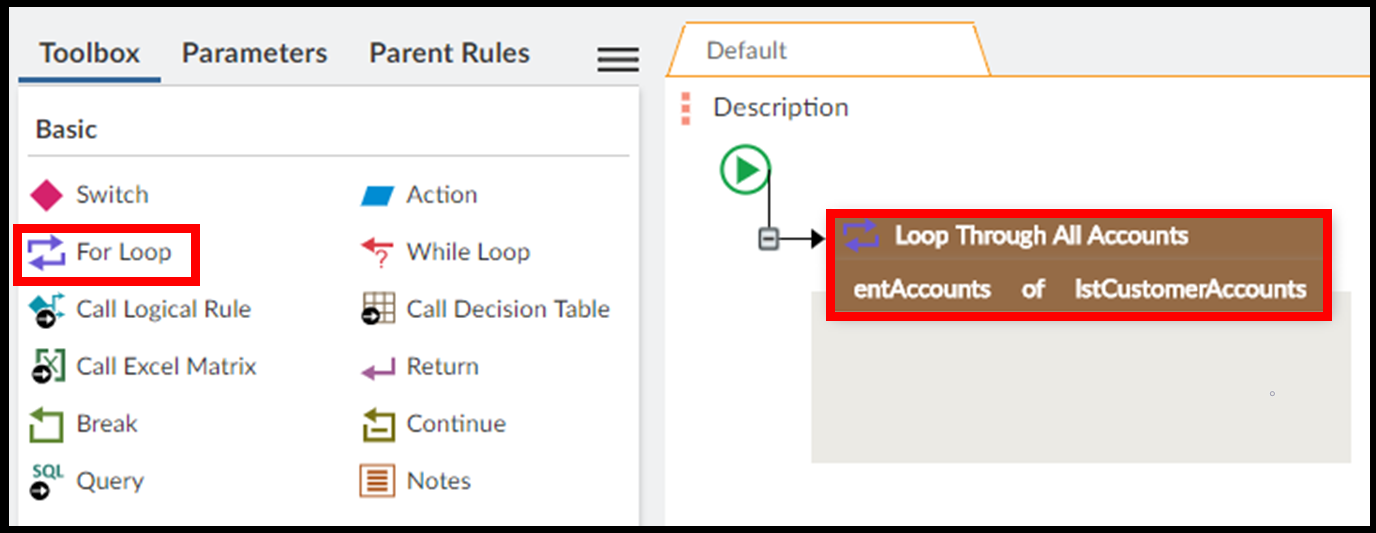Click the Call Decision Table grid icon
The image size is (1376, 533).
377,310
